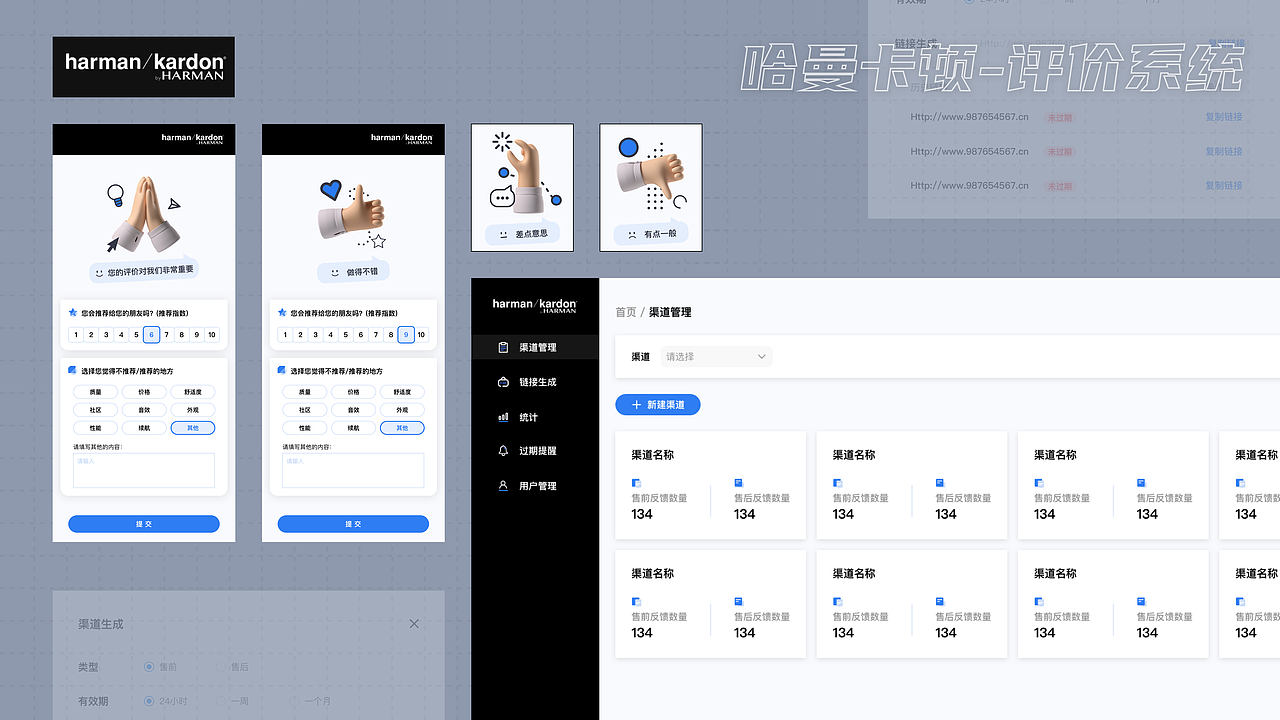Click the 您的评价对我们非常重要 caption bubble
Image resolution: width=1280 pixels, height=720 pixels.
(x=143, y=271)
